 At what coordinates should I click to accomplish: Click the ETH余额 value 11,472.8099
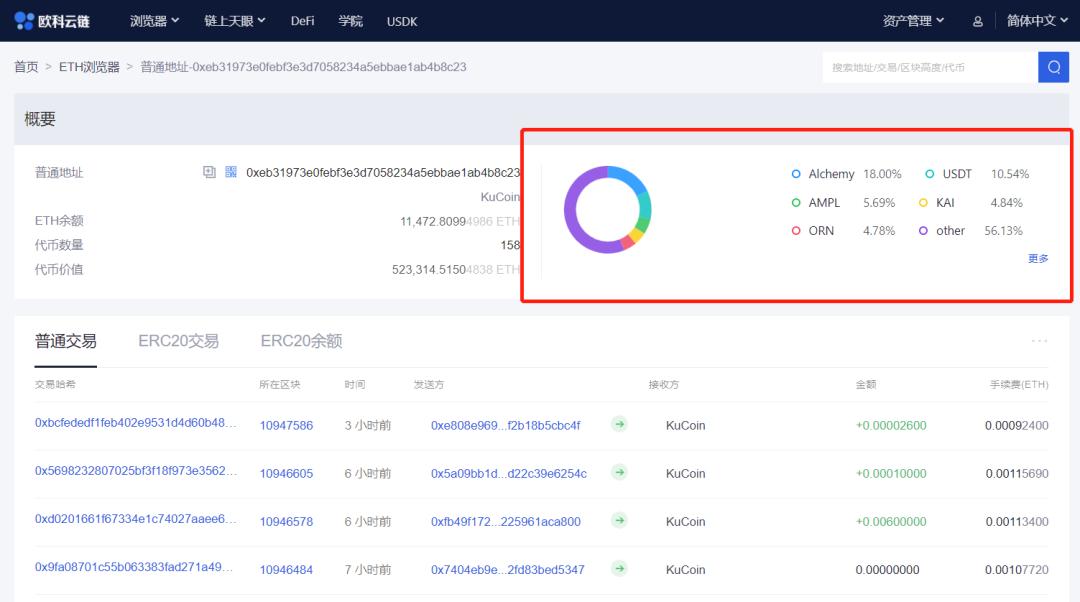click(x=459, y=221)
